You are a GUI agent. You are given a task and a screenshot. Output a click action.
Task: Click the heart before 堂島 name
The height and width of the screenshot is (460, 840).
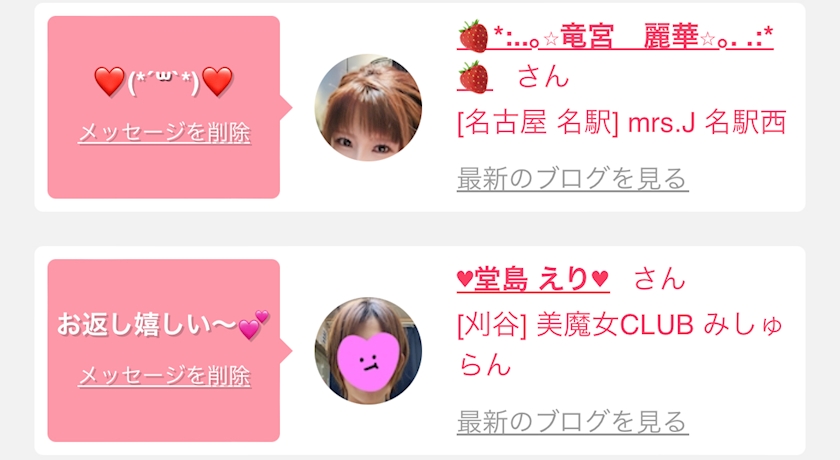click(465, 279)
